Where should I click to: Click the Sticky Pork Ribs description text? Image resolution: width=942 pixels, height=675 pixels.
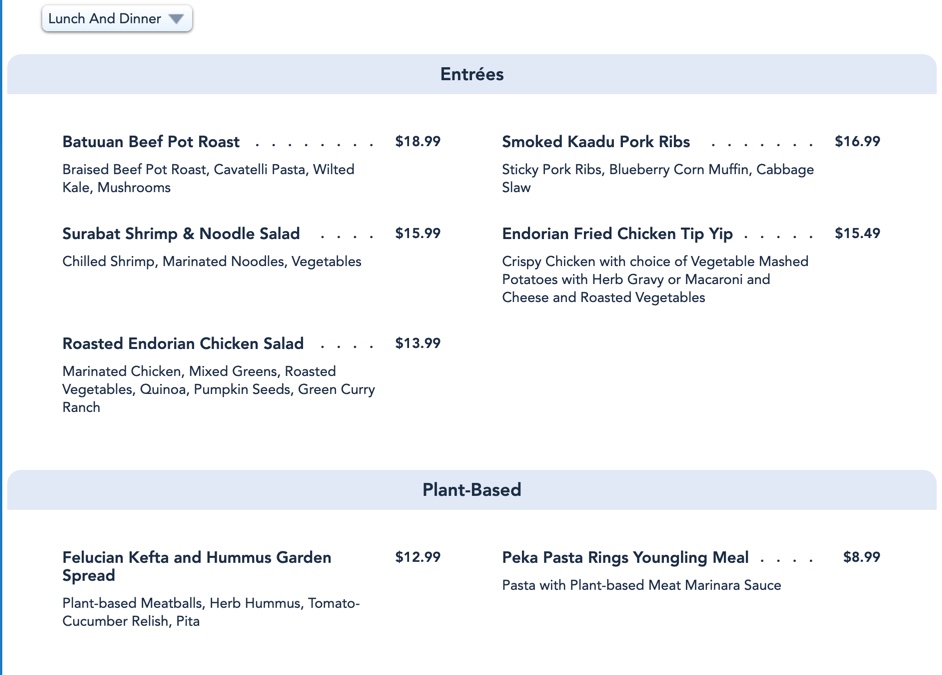[x=657, y=179]
